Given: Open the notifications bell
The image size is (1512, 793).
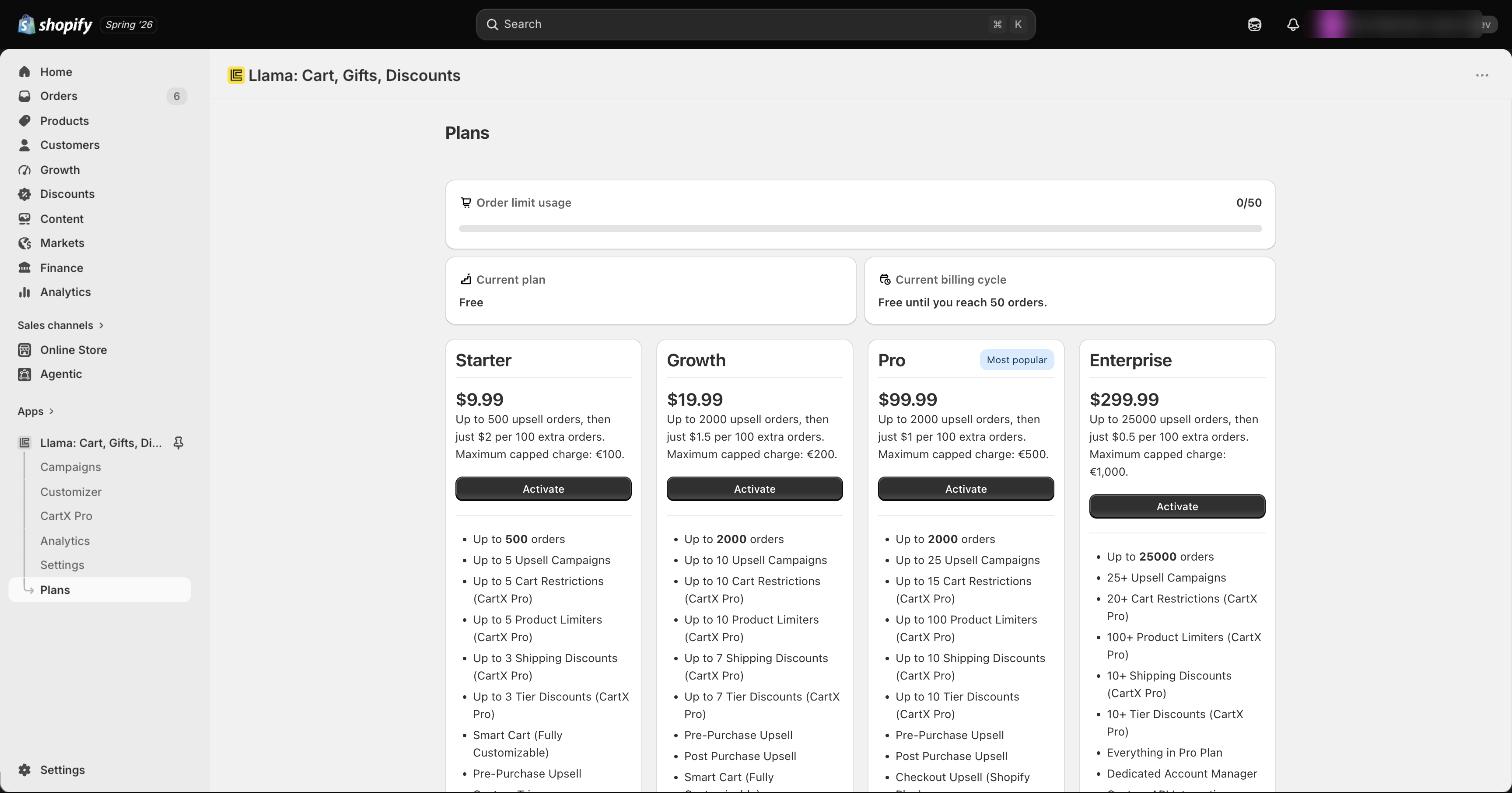Looking at the screenshot, I should click(1293, 24).
